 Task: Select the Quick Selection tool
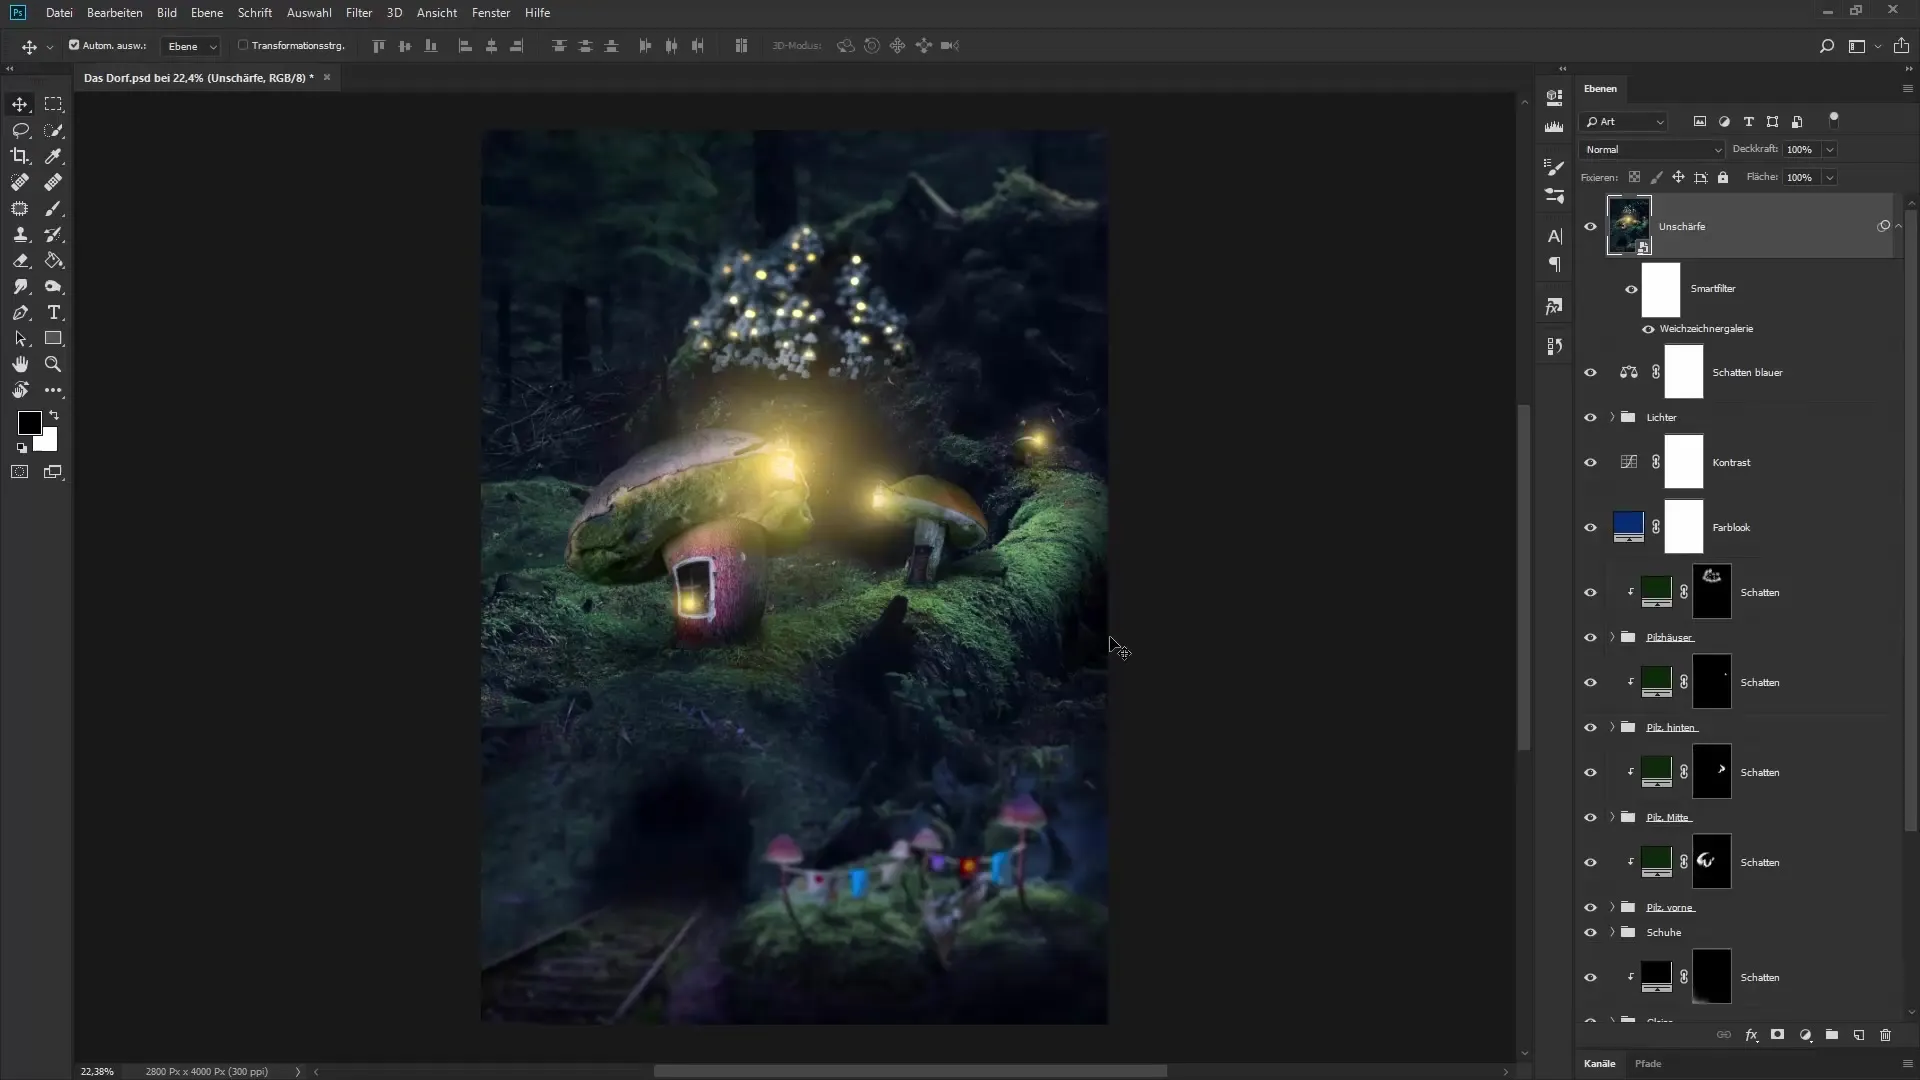tap(53, 130)
